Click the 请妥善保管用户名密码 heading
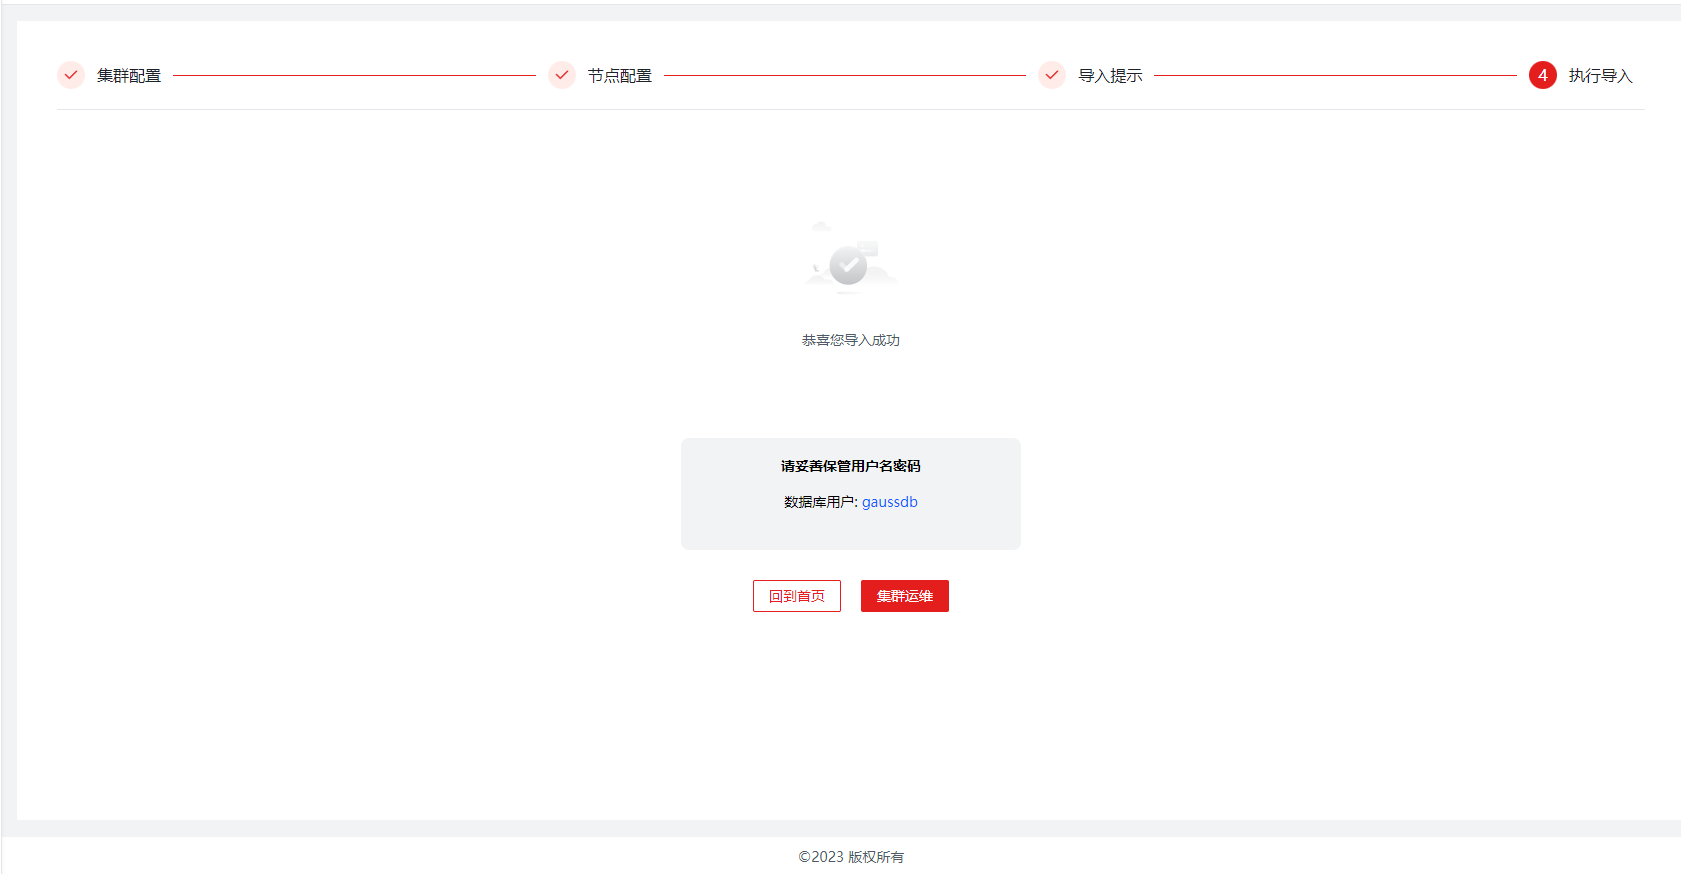This screenshot has width=1681, height=874. (x=850, y=466)
